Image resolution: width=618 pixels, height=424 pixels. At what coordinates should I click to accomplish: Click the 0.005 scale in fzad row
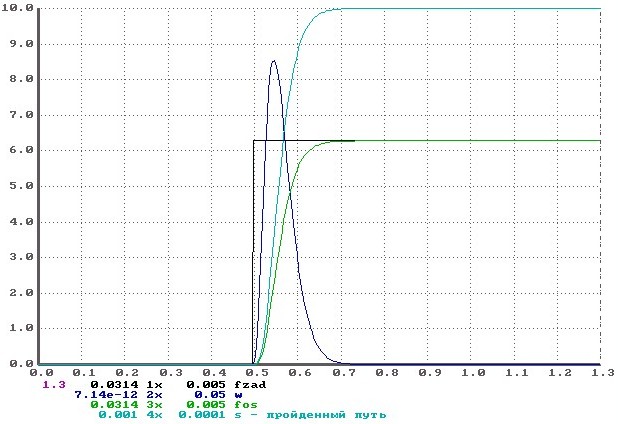[x=206, y=385]
